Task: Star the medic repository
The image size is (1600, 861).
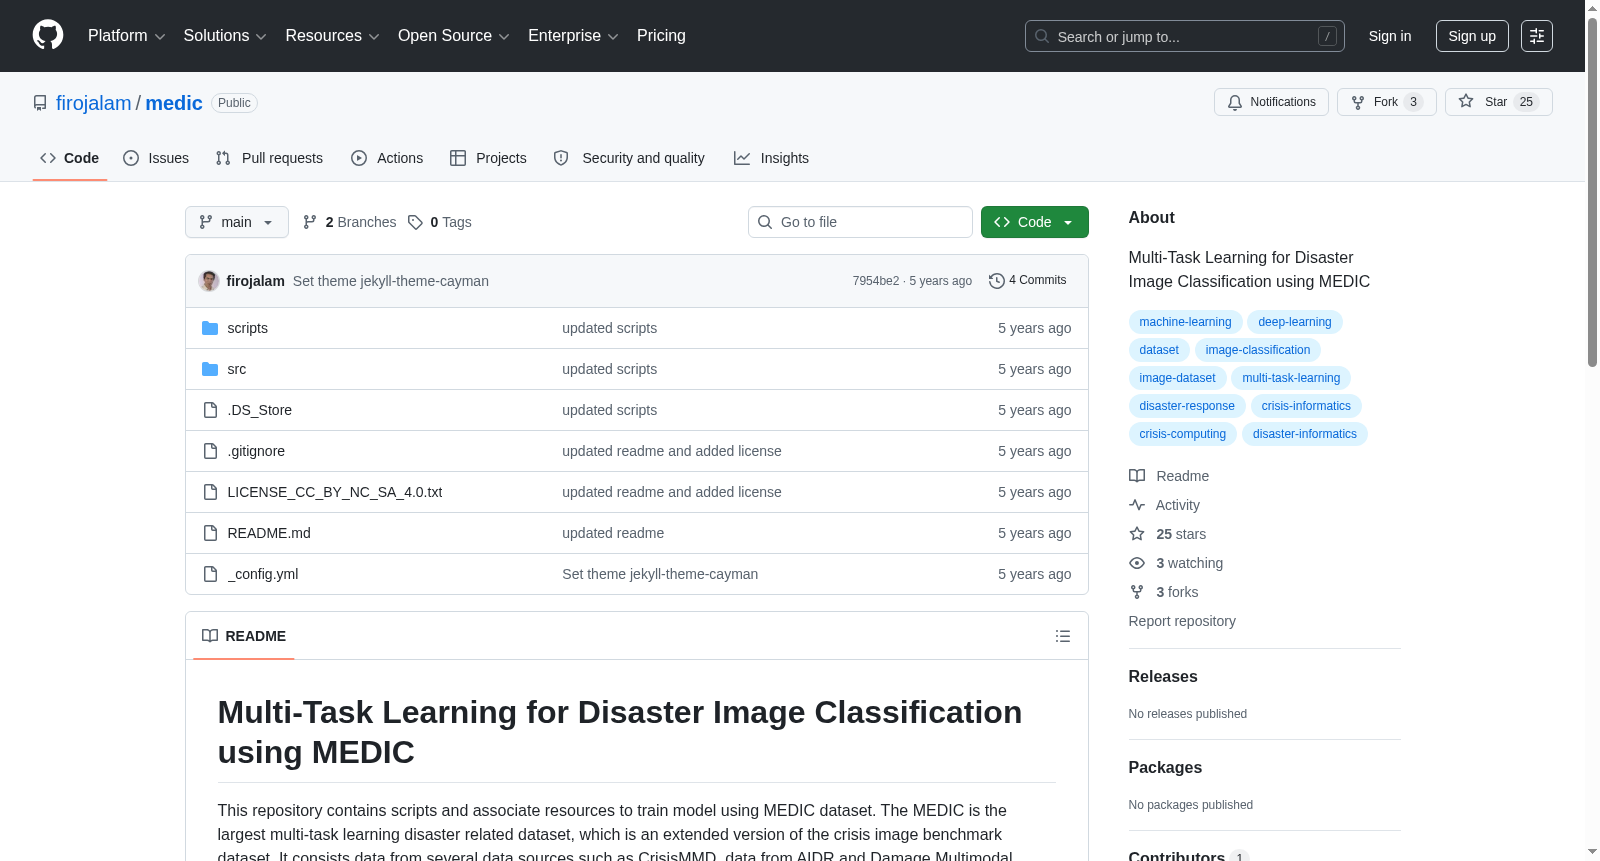Action: click(1498, 102)
